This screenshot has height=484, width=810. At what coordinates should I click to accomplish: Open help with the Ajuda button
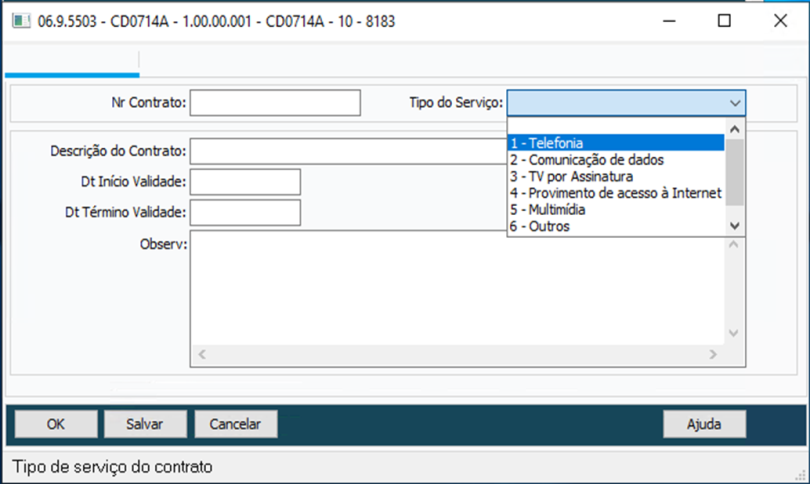coord(704,424)
